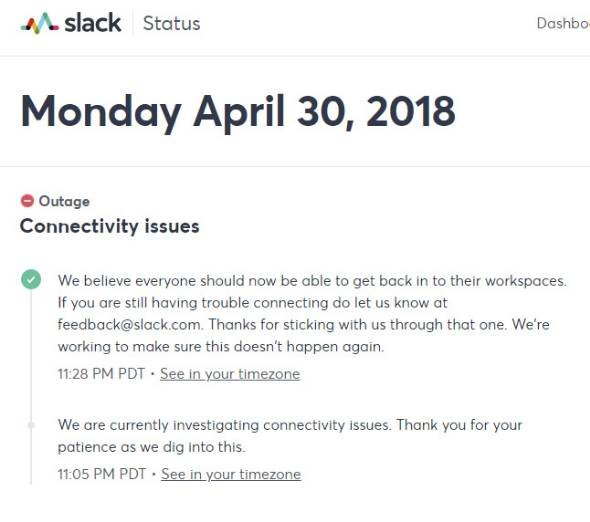Select the Outage label text
Viewport: 590px width, 522px height.
(64, 201)
